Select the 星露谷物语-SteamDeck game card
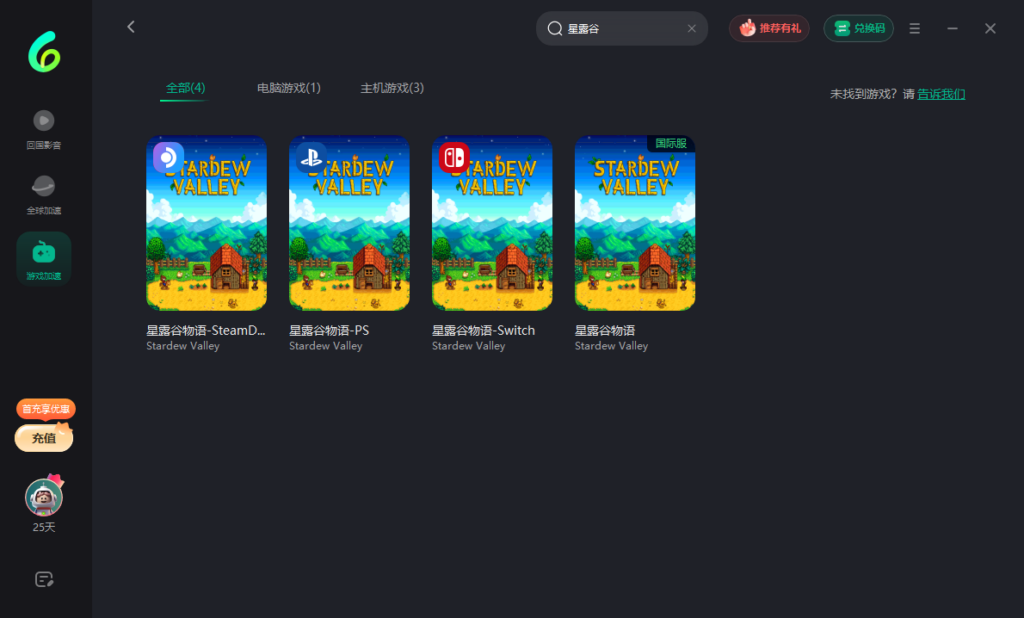 click(206, 224)
